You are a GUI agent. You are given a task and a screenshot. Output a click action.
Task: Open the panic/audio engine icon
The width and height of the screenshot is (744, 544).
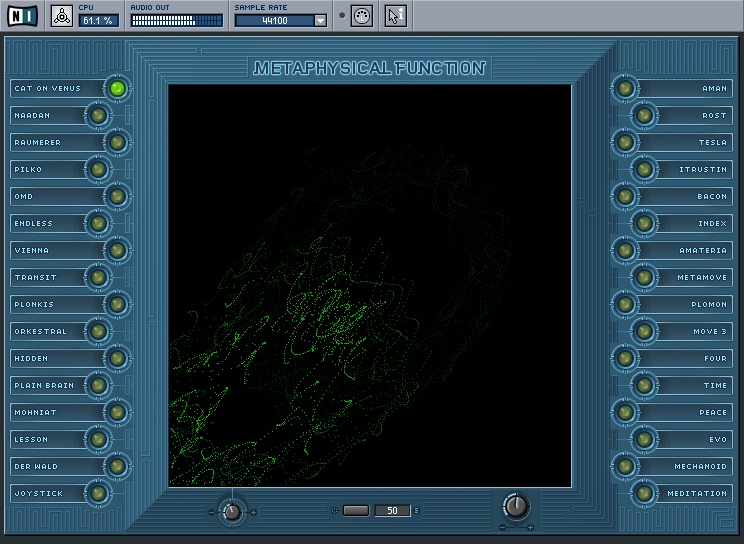coord(62,16)
